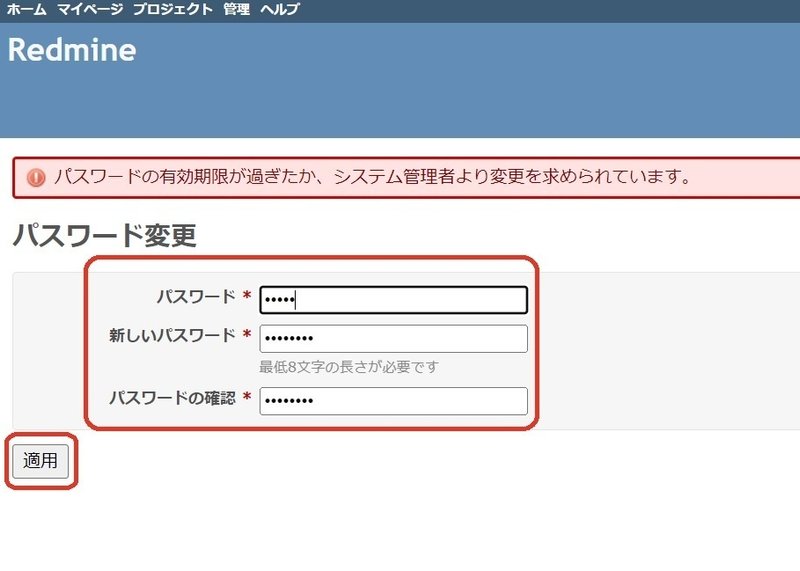The image size is (800, 571).
Task: Go to マイページ in top menu
Action: [x=90, y=9]
